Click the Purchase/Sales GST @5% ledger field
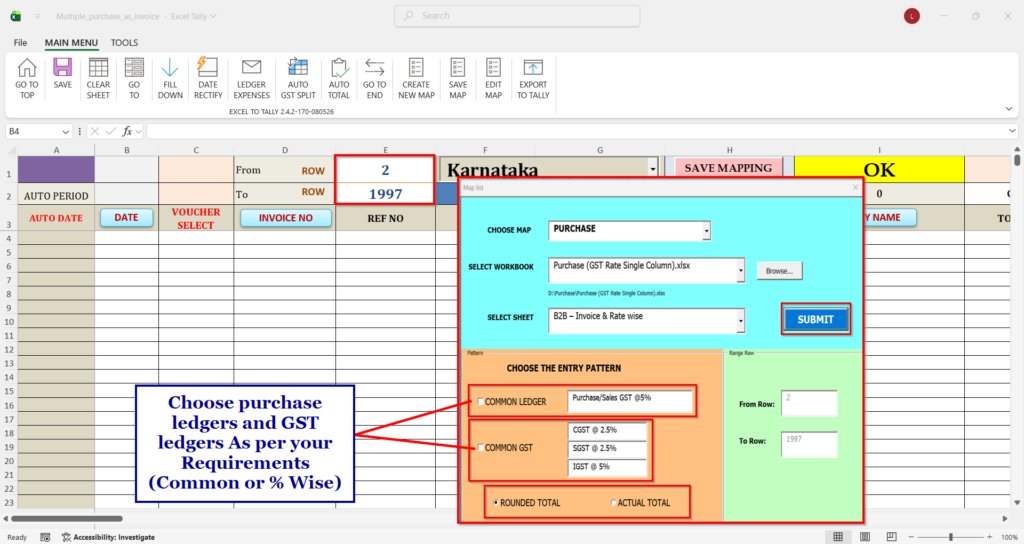The width and height of the screenshot is (1024, 544). [630, 402]
